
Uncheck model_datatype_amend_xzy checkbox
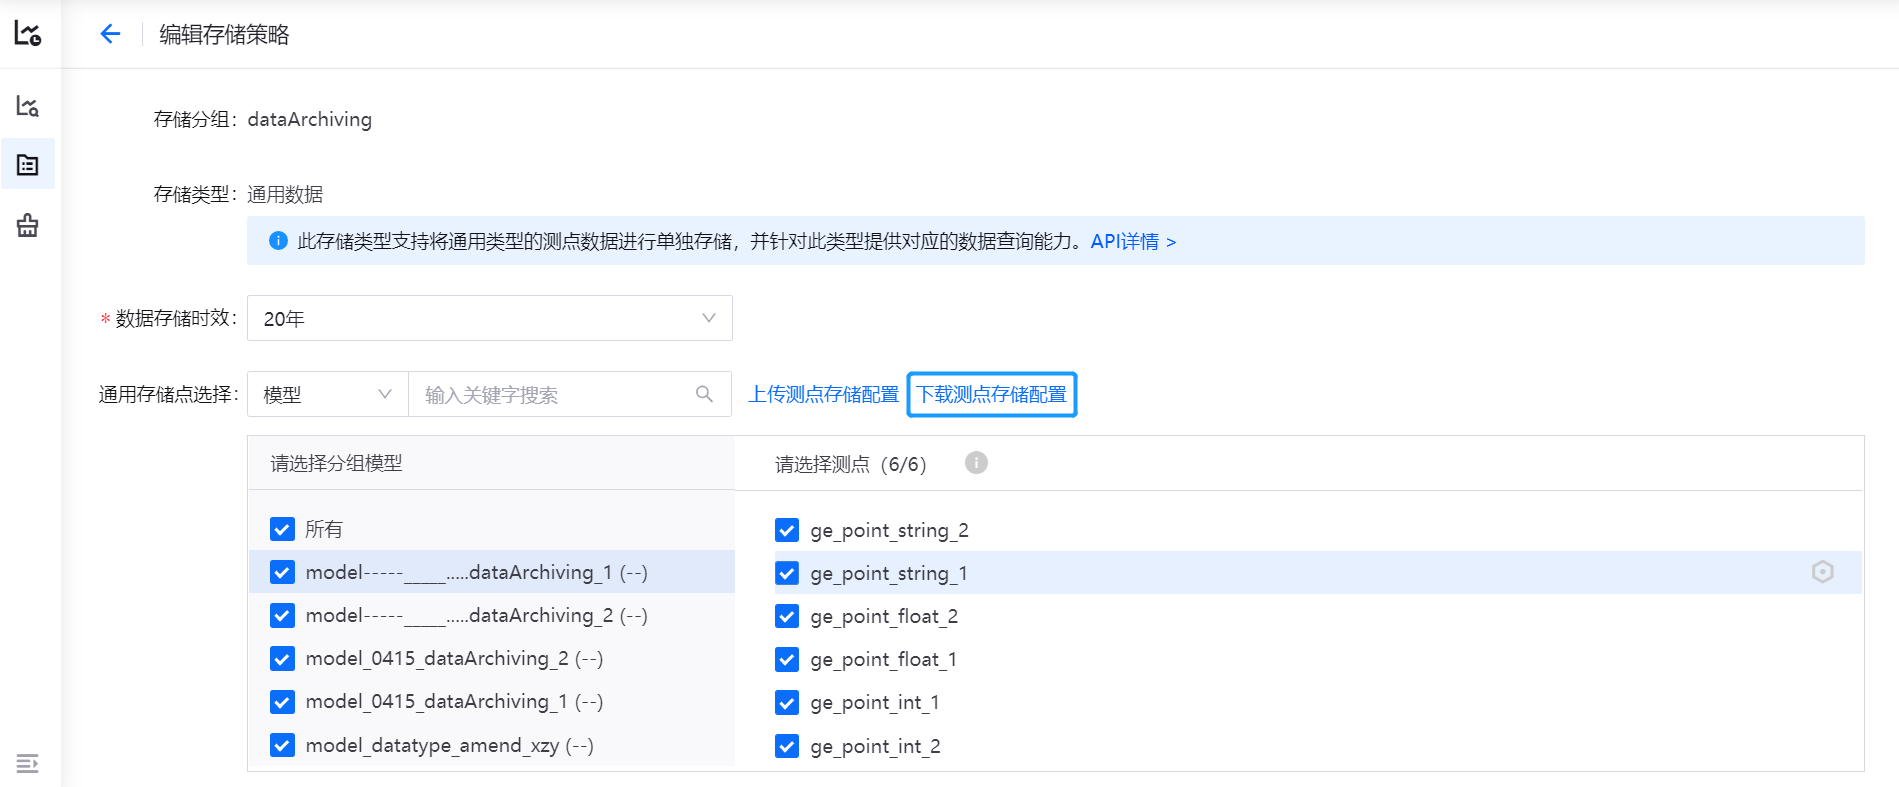[x=282, y=745]
